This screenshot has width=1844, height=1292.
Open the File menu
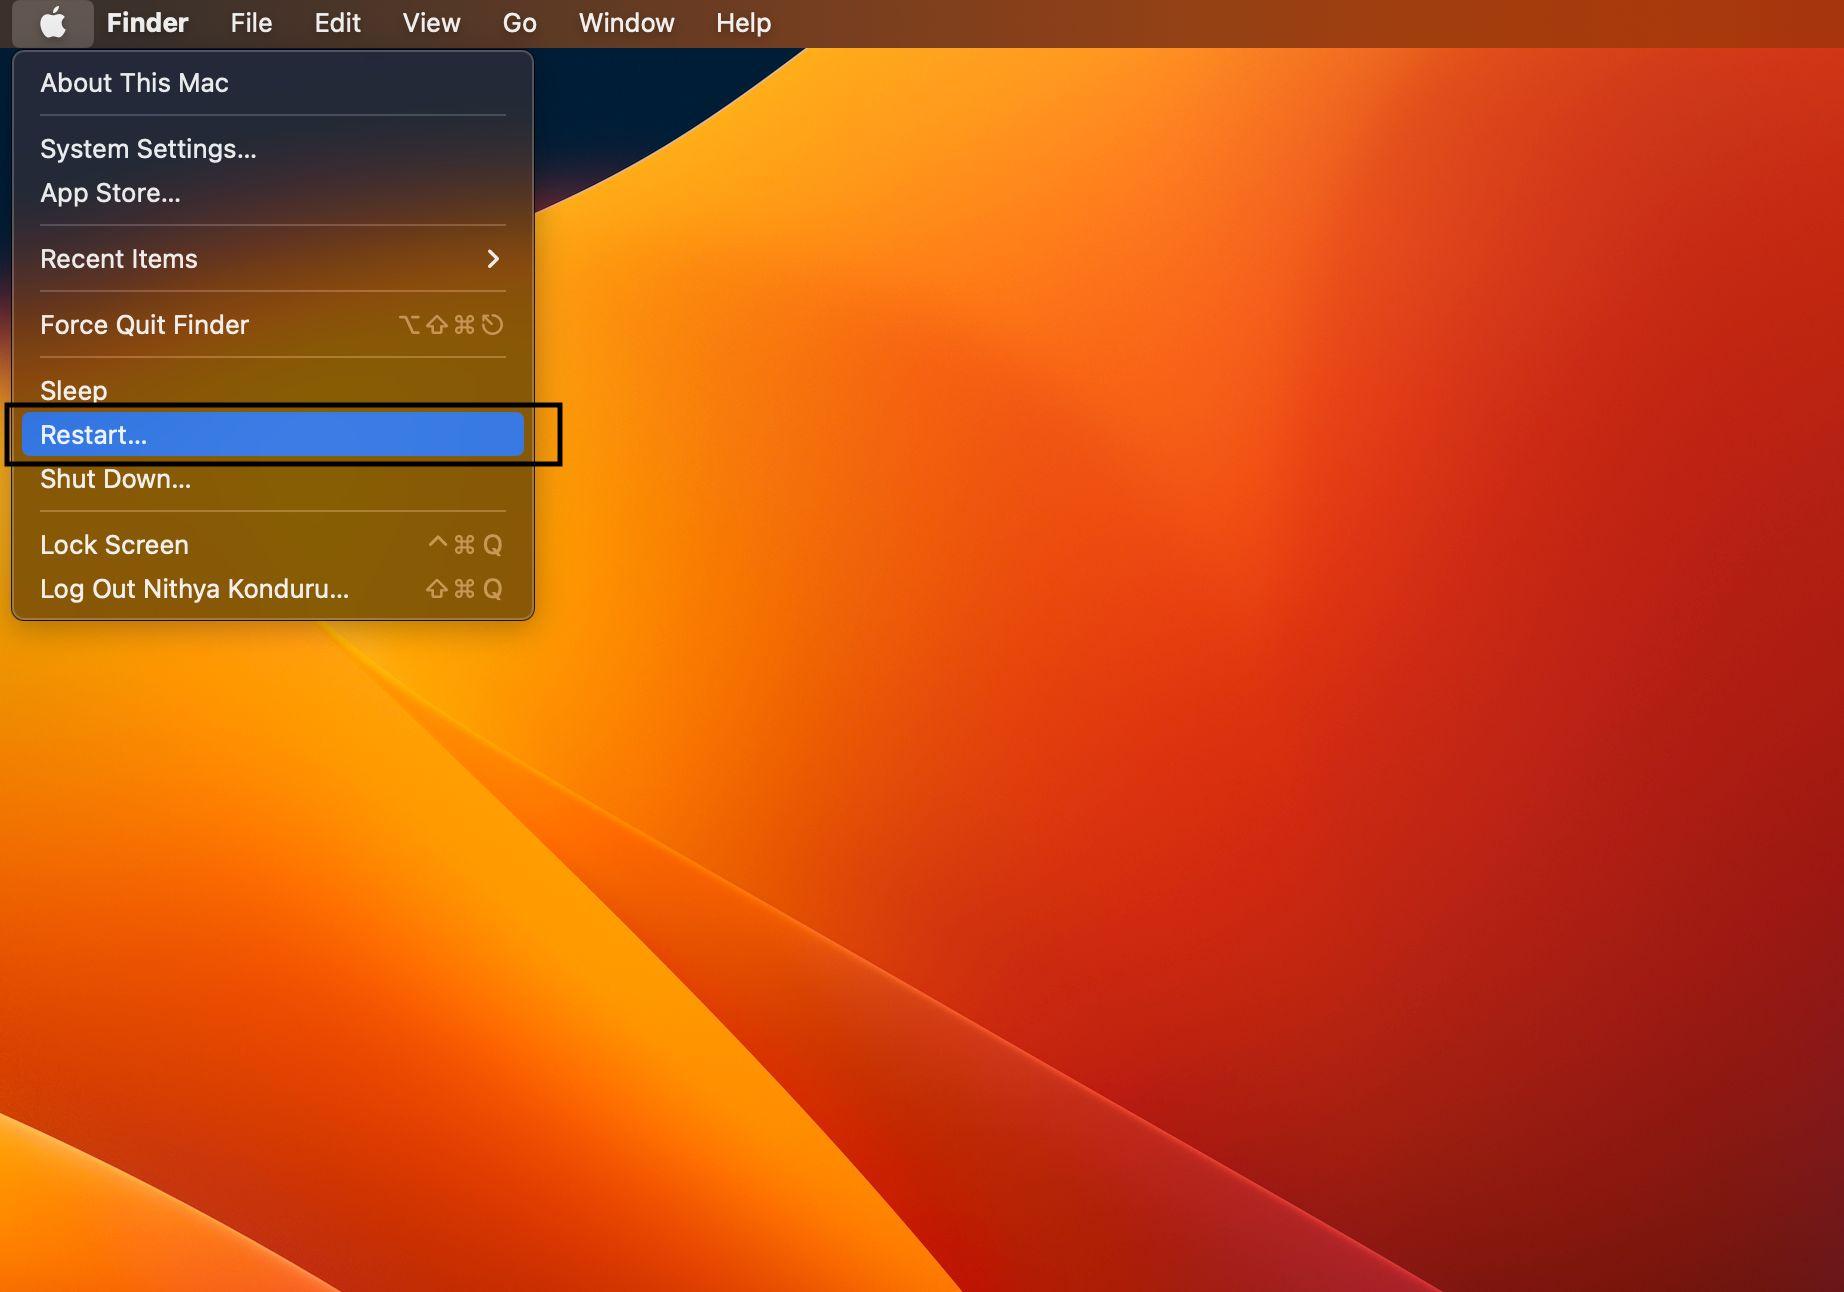pyautogui.click(x=251, y=23)
